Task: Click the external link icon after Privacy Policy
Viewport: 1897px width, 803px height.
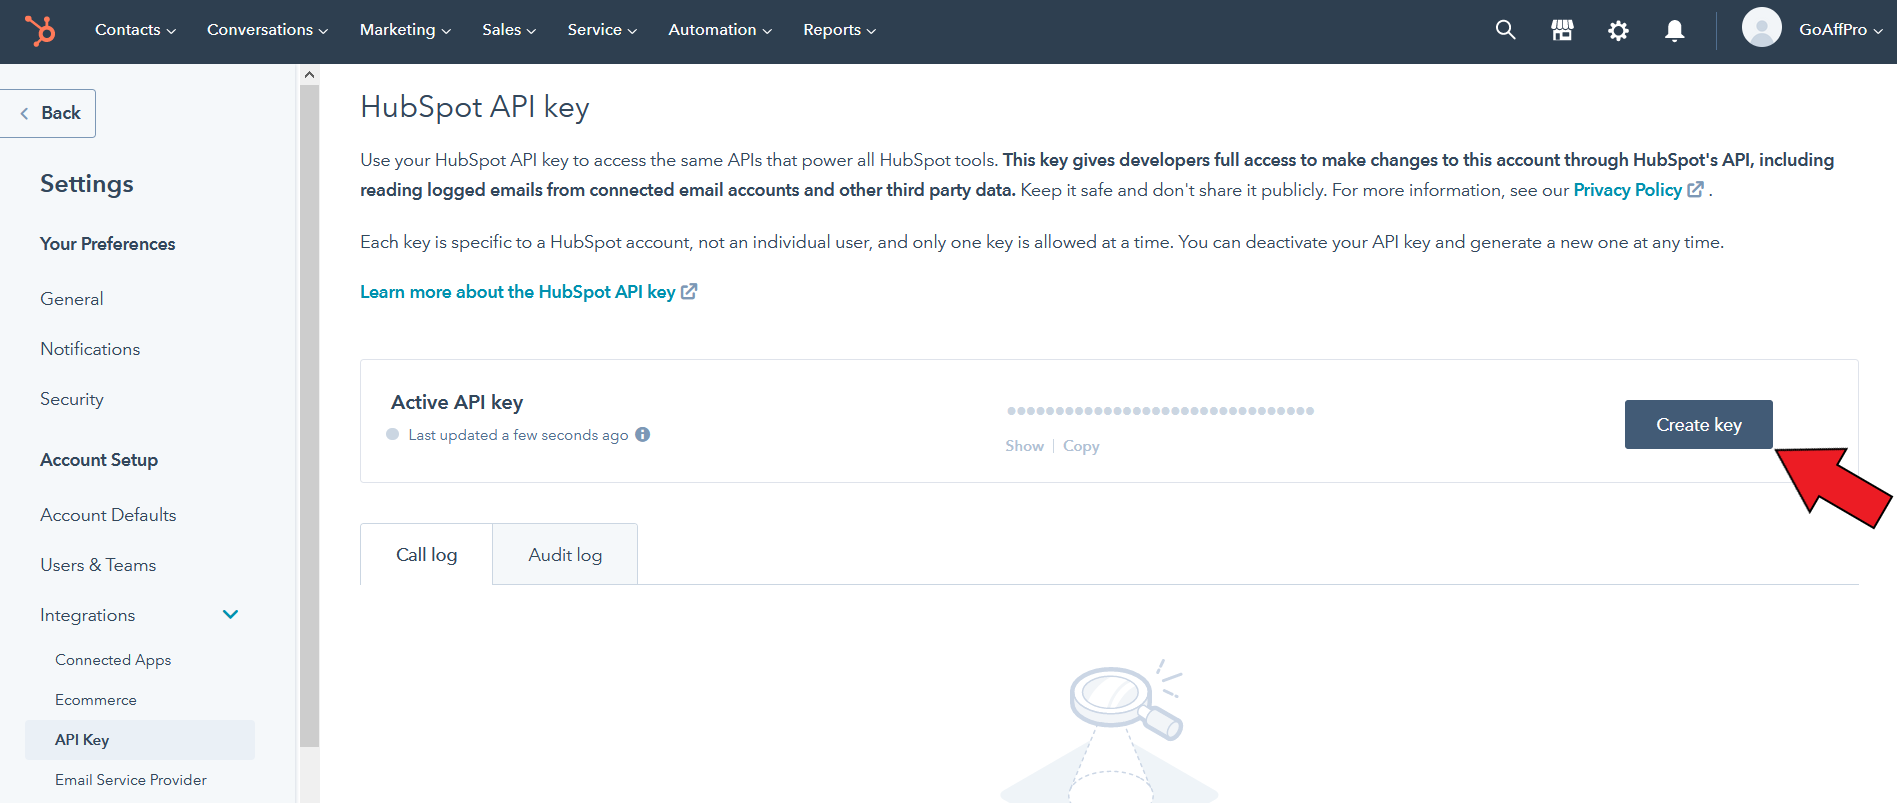Action: click(1695, 189)
